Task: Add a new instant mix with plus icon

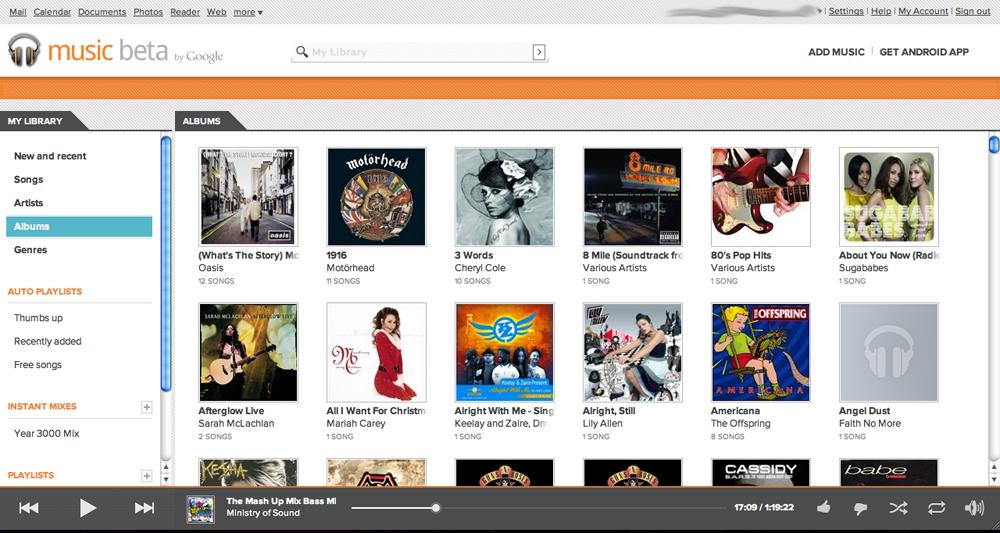Action: pos(147,407)
